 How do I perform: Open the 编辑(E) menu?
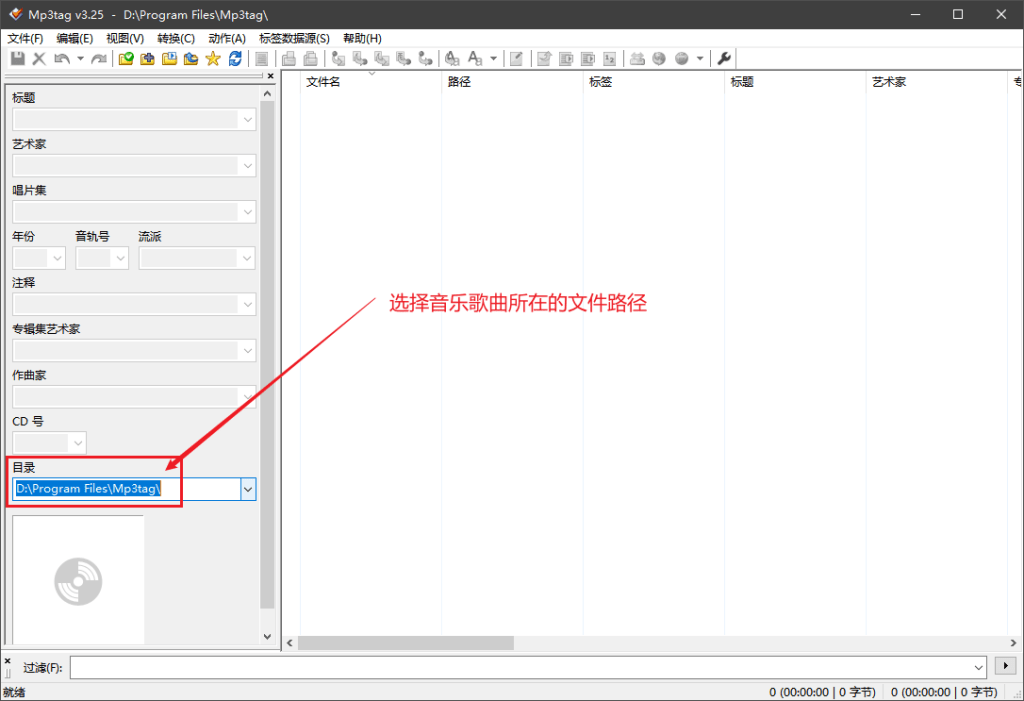coord(75,39)
